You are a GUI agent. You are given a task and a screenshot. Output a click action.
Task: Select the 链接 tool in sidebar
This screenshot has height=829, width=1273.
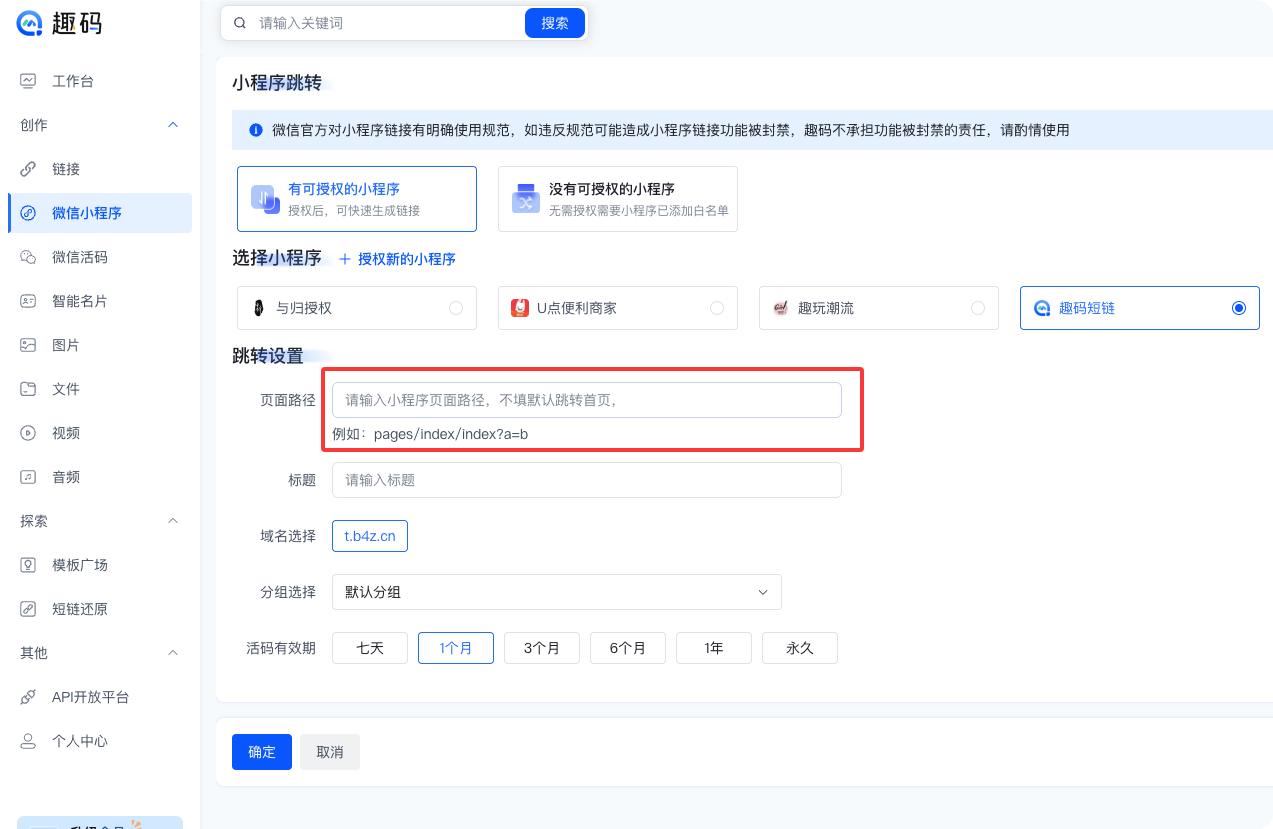click(x=65, y=169)
